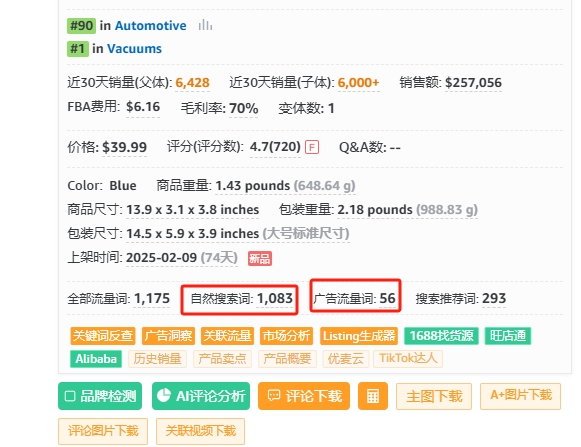
Task: Click the 评论图片下载 button
Action: click(x=103, y=431)
